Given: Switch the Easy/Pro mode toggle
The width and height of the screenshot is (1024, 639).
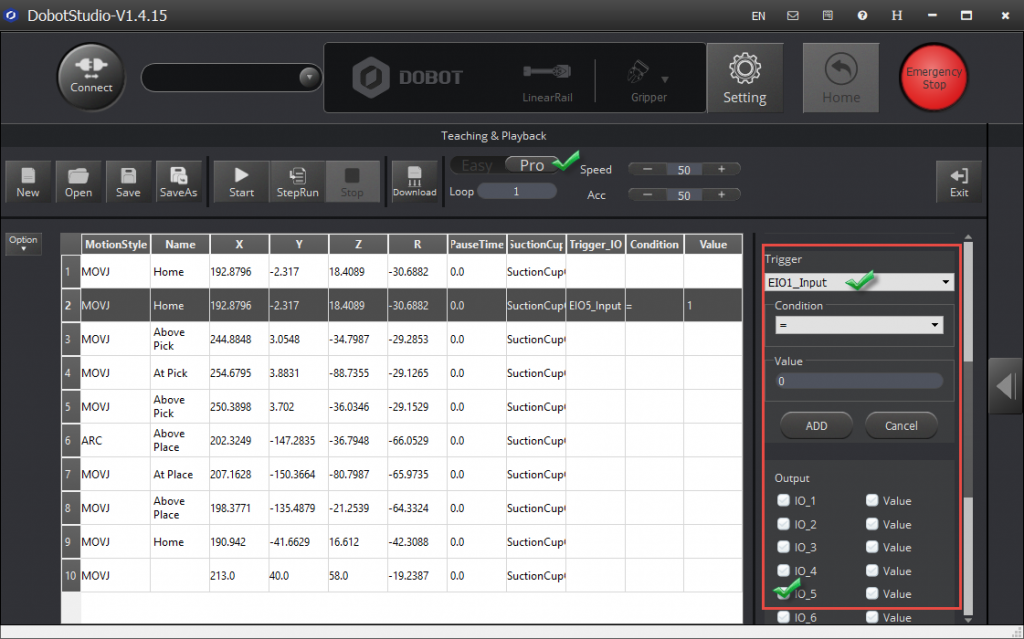Looking at the screenshot, I should point(504,165).
